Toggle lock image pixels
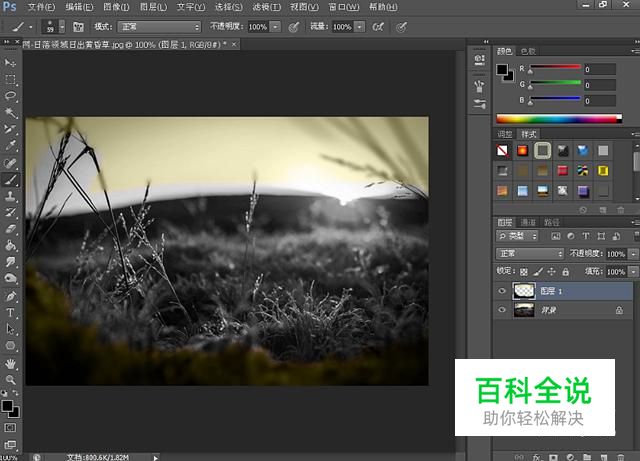This screenshot has width=640, height=461. coord(538,272)
